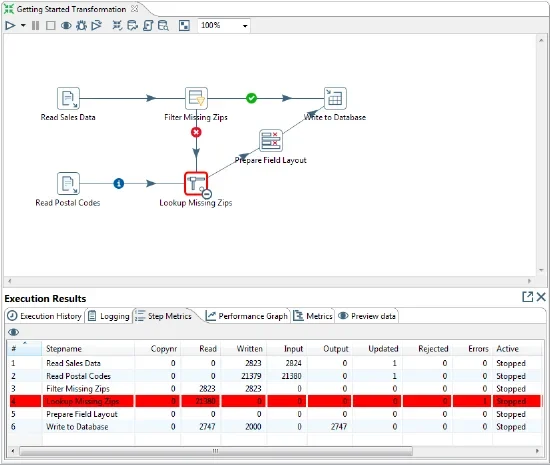This screenshot has width=550, height=465.
Task: Close the Getting Started Transformation tab
Action: 134,9
